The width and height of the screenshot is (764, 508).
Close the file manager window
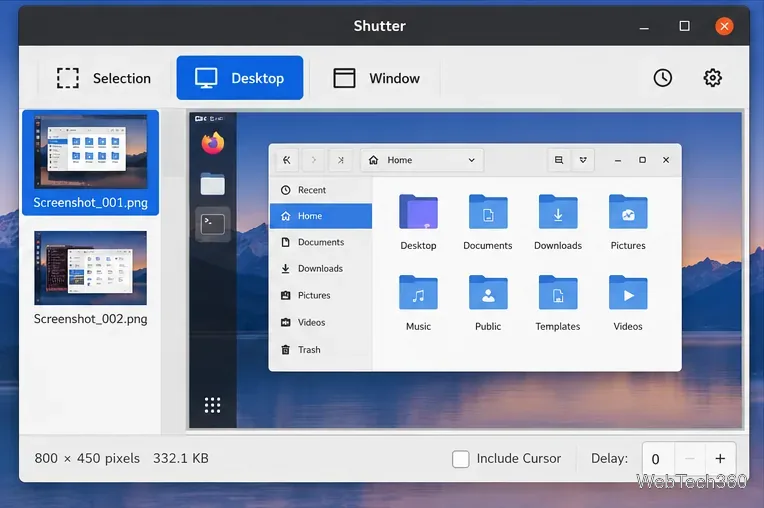click(x=666, y=160)
